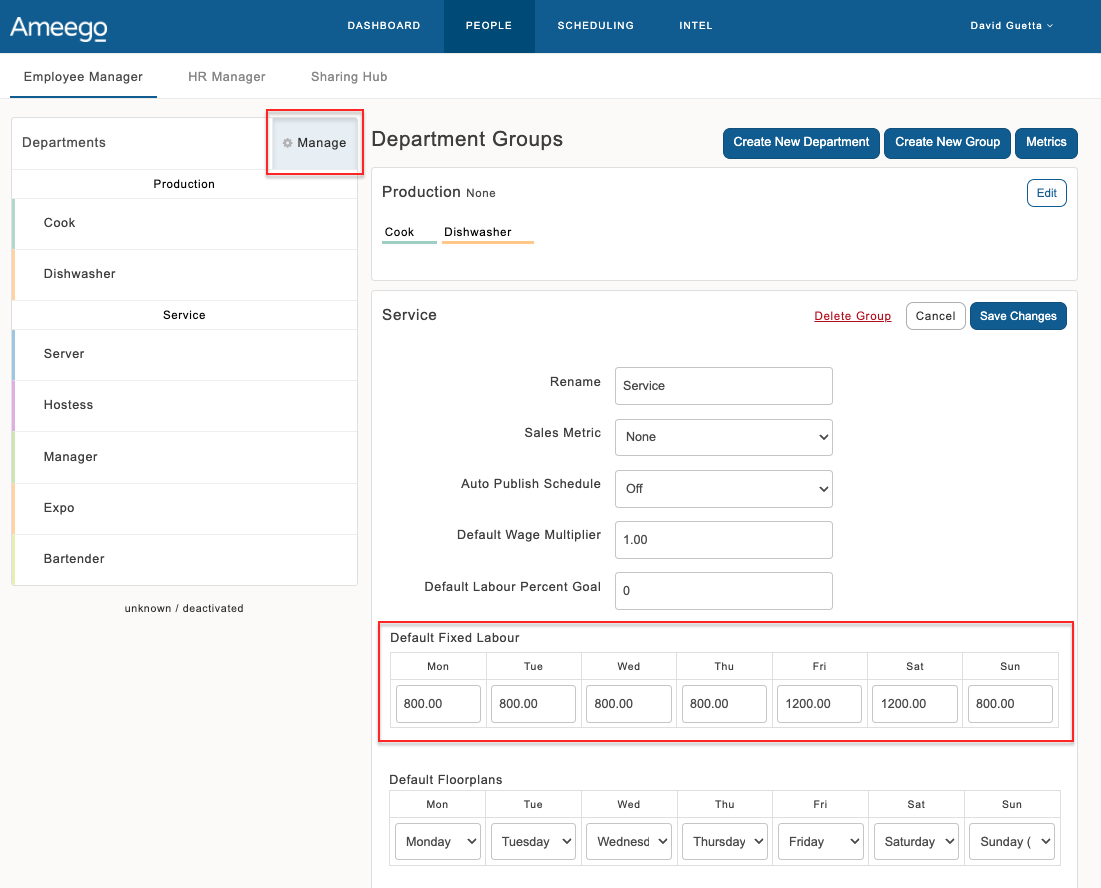The image size is (1101, 888).
Task: Open the Auto Publish Schedule dropdown
Action: click(723, 489)
